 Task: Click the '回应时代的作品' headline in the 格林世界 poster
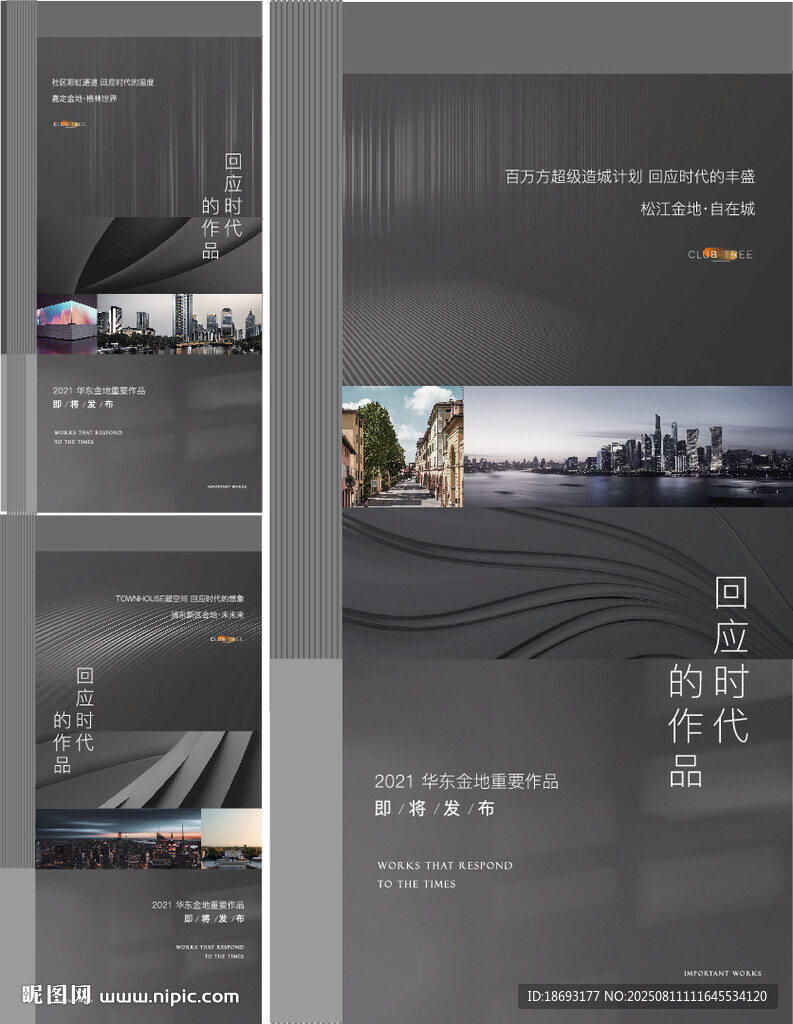click(222, 206)
